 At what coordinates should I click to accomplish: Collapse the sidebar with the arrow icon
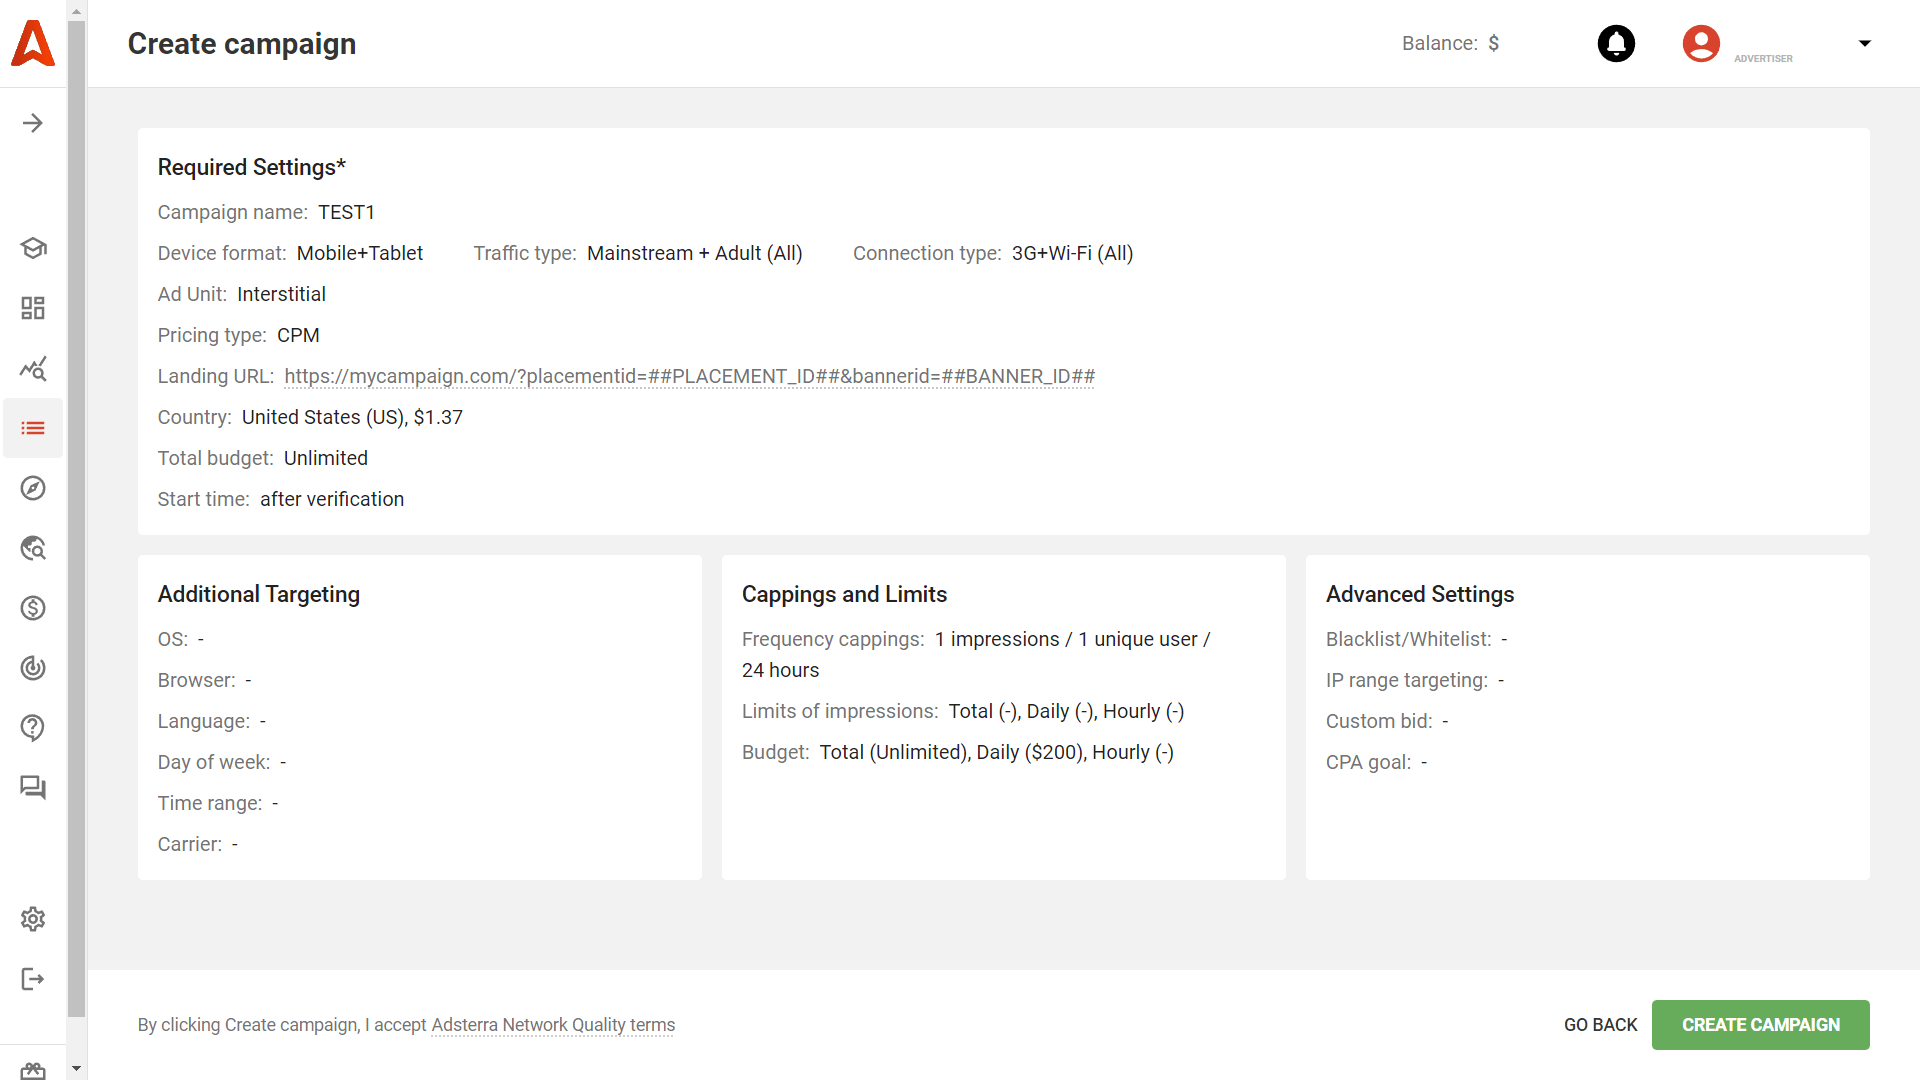(x=33, y=122)
